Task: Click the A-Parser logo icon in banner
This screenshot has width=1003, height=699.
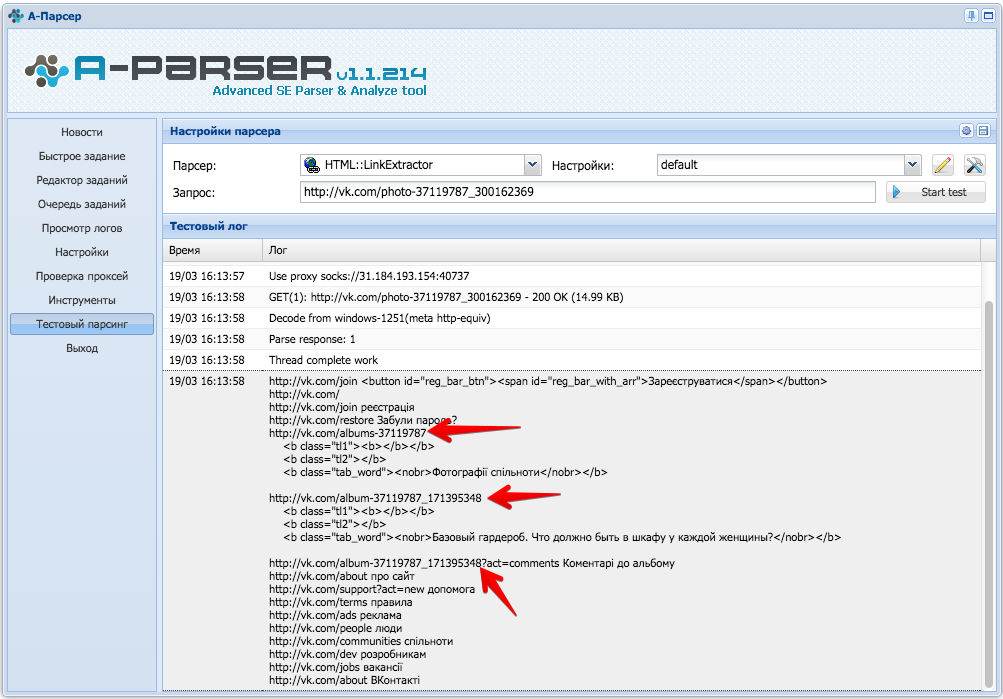Action: (47, 71)
